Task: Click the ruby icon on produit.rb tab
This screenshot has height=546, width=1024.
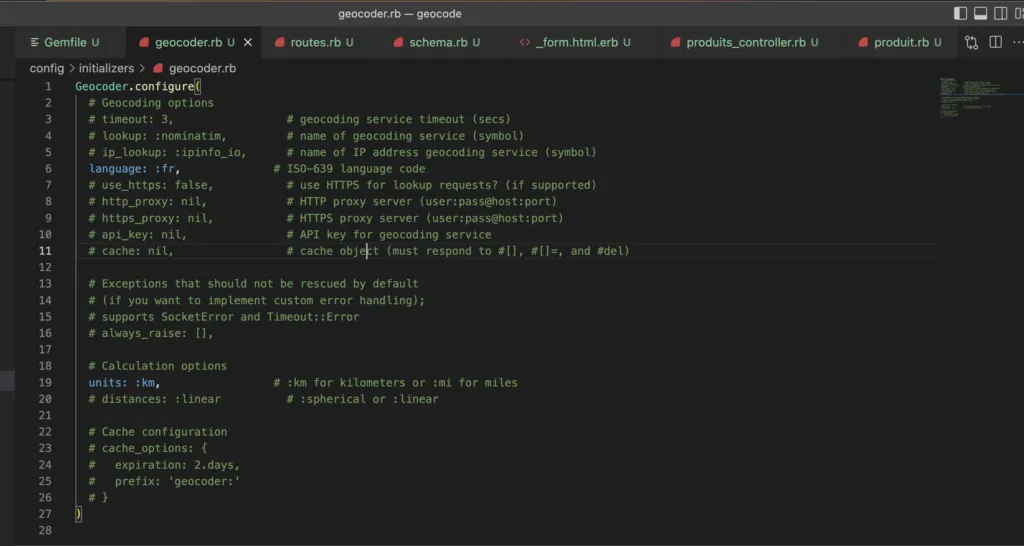Action: [863, 42]
